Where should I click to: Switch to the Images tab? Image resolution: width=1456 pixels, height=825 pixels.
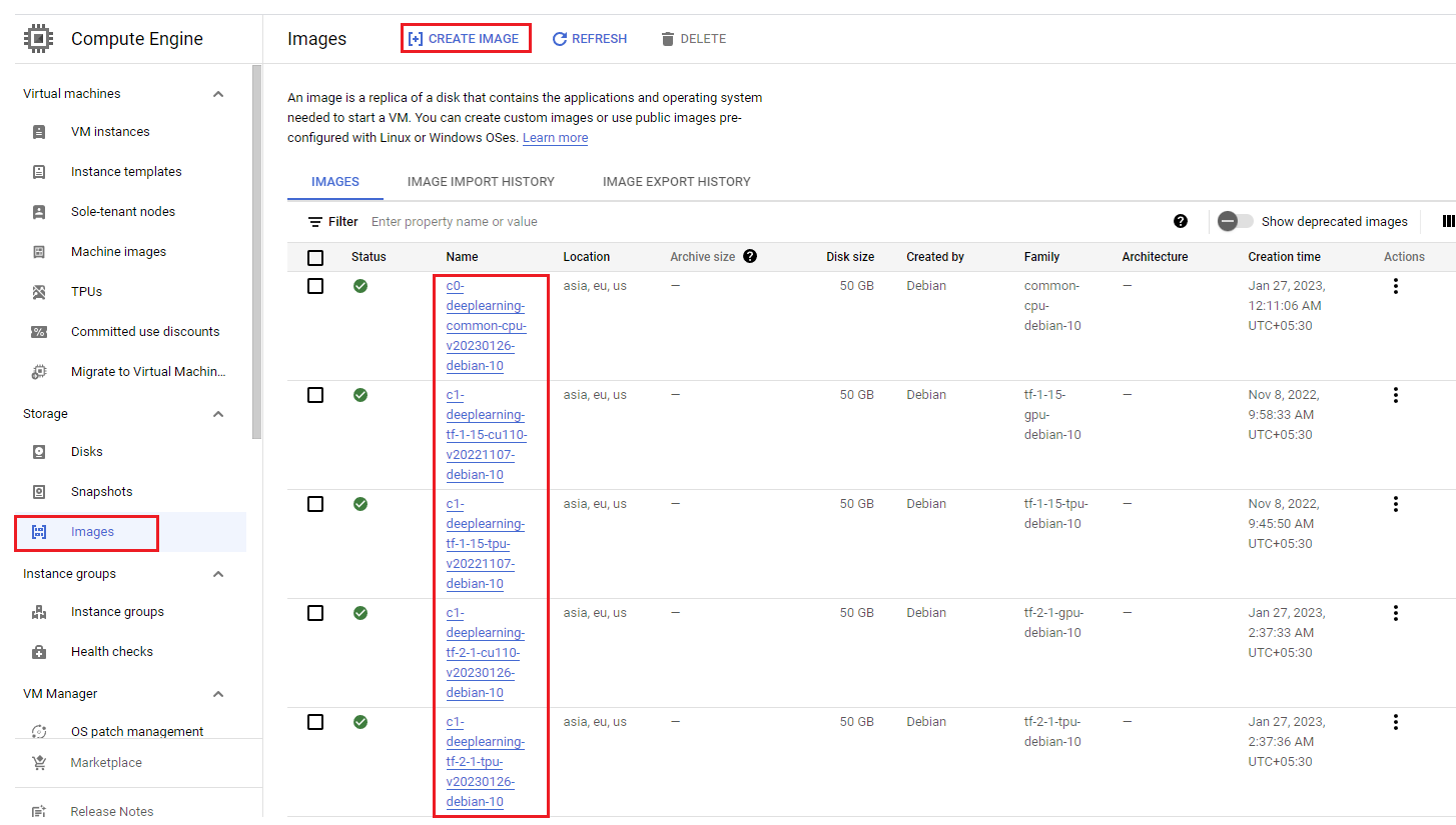pos(335,182)
